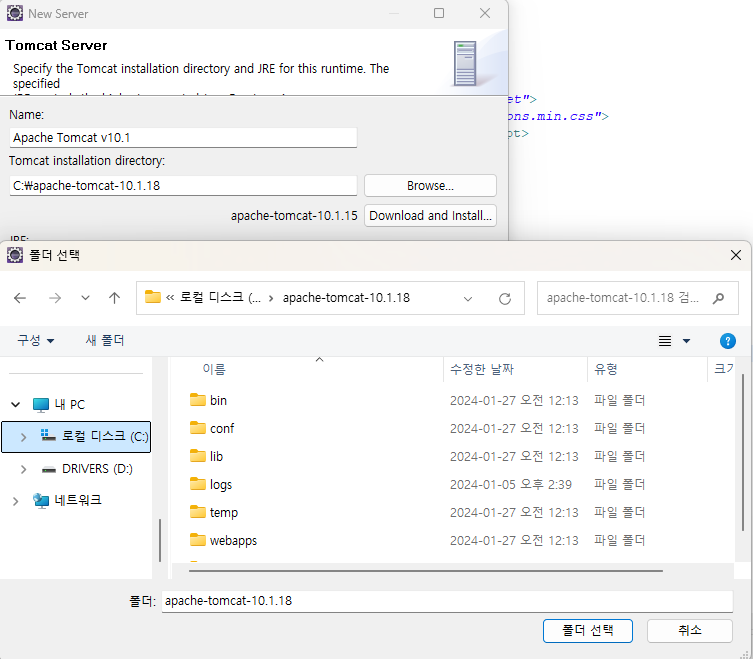The height and width of the screenshot is (659, 753).
Task: Select 내 PC in the navigation tree
Action: [70, 404]
